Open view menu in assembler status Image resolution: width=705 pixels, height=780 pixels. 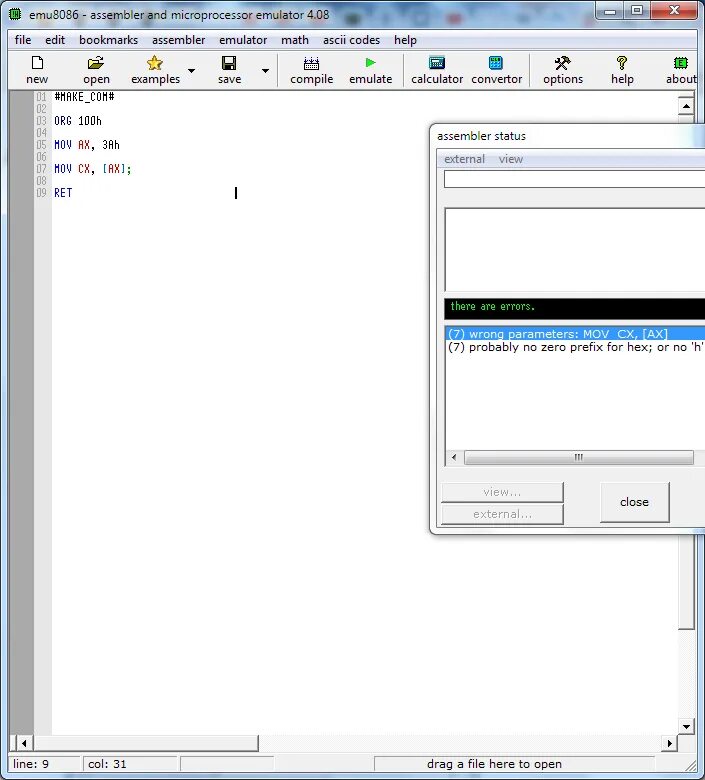(x=511, y=159)
